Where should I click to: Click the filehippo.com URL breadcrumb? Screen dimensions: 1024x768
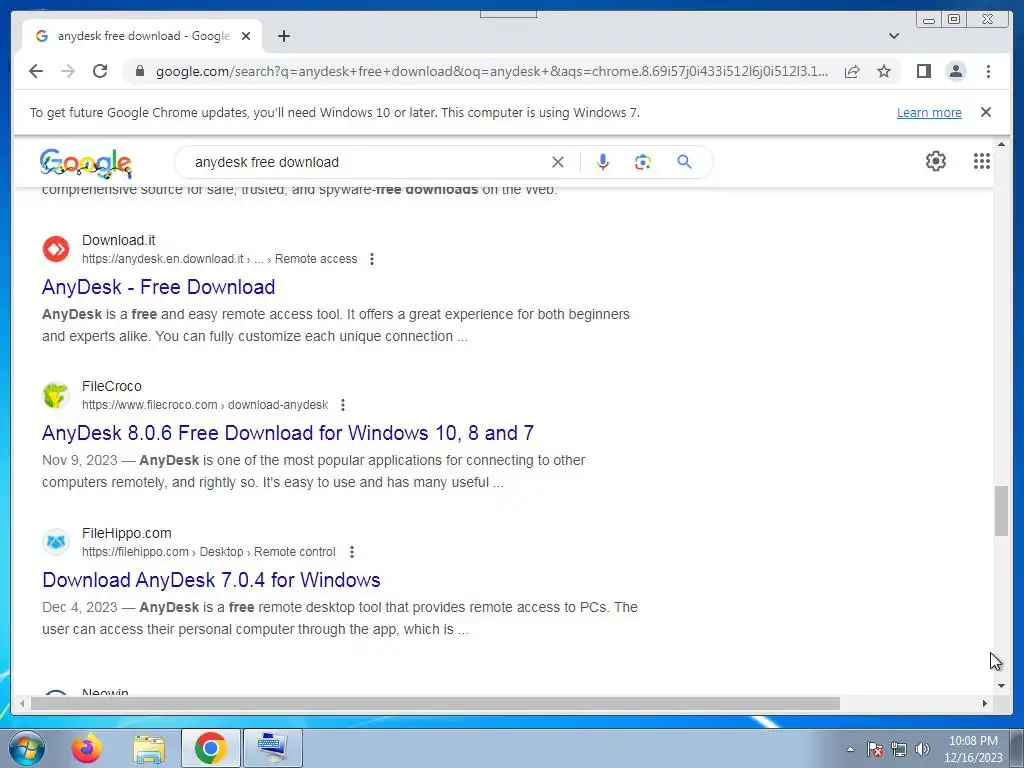click(x=208, y=552)
